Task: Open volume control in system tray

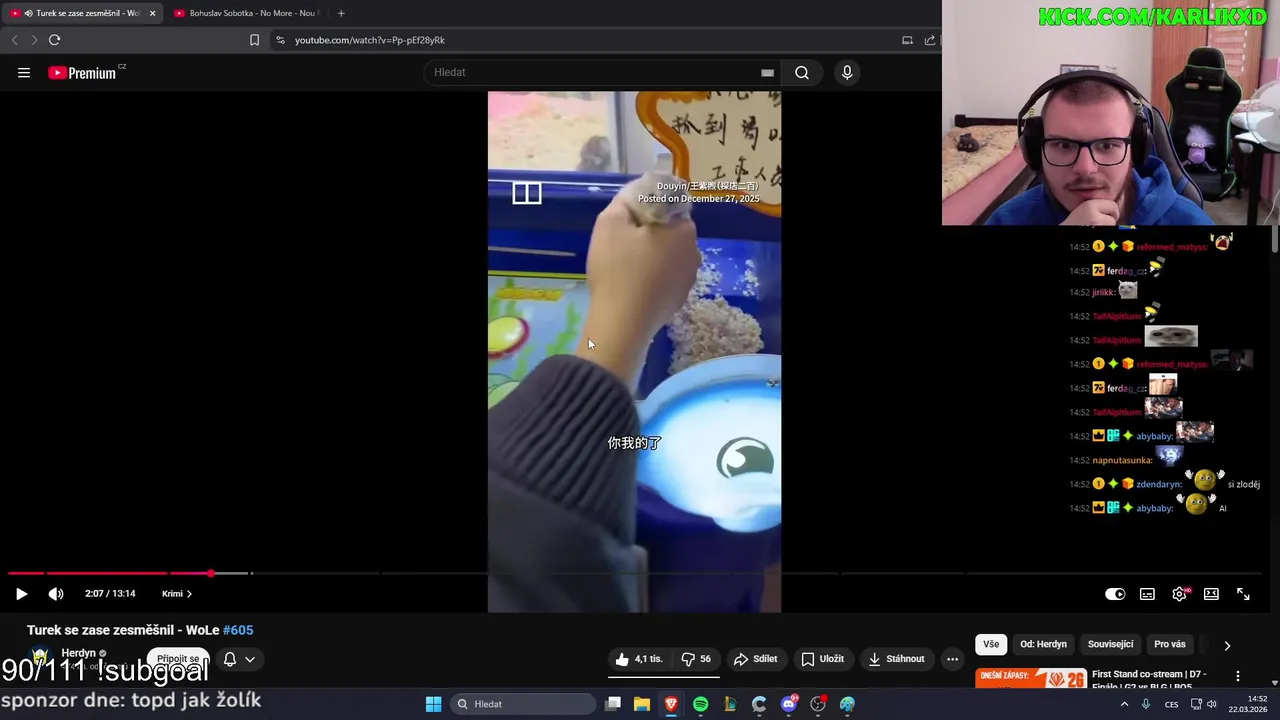Action: pyautogui.click(x=1211, y=704)
